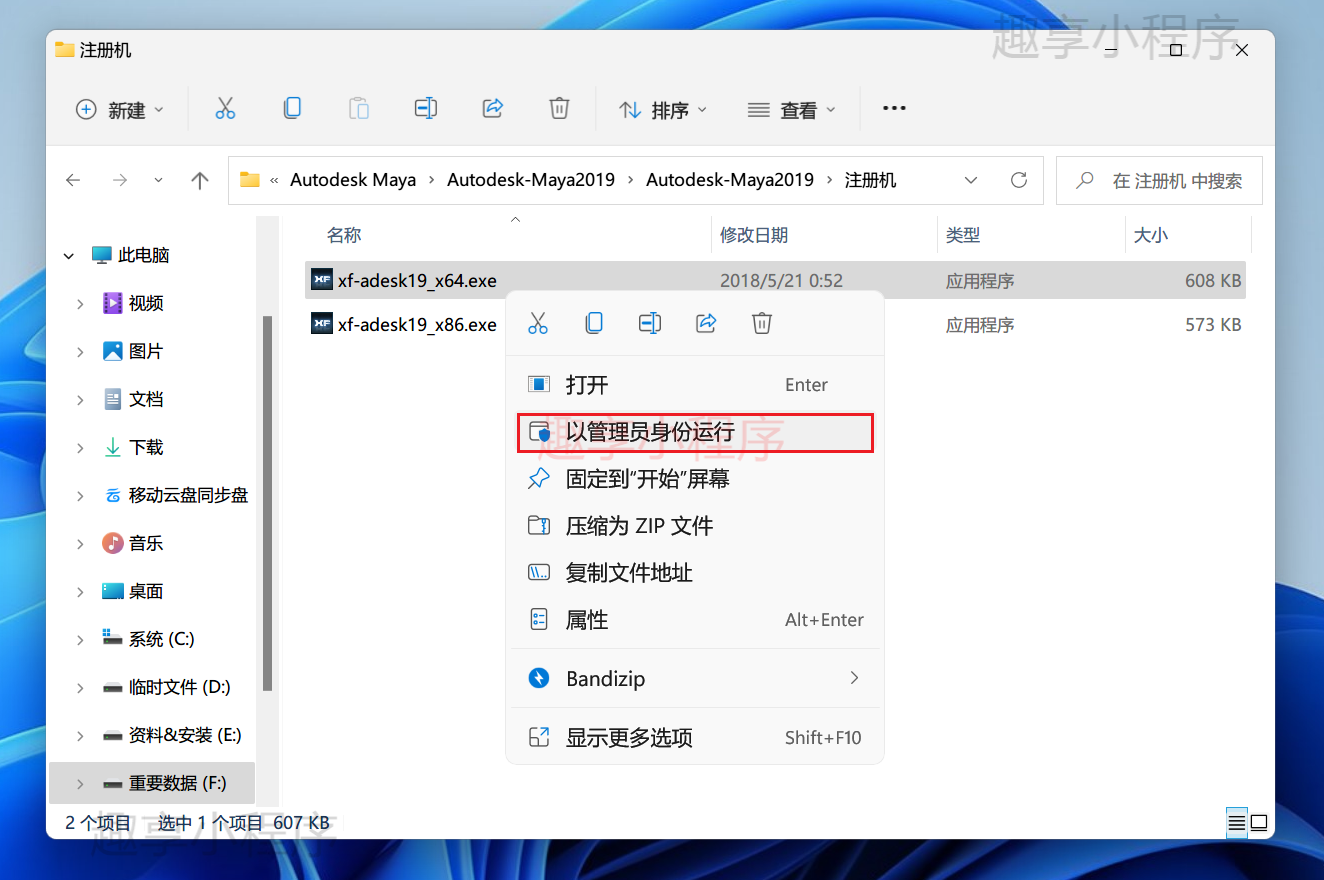Refresh the current folder

[x=1019, y=180]
